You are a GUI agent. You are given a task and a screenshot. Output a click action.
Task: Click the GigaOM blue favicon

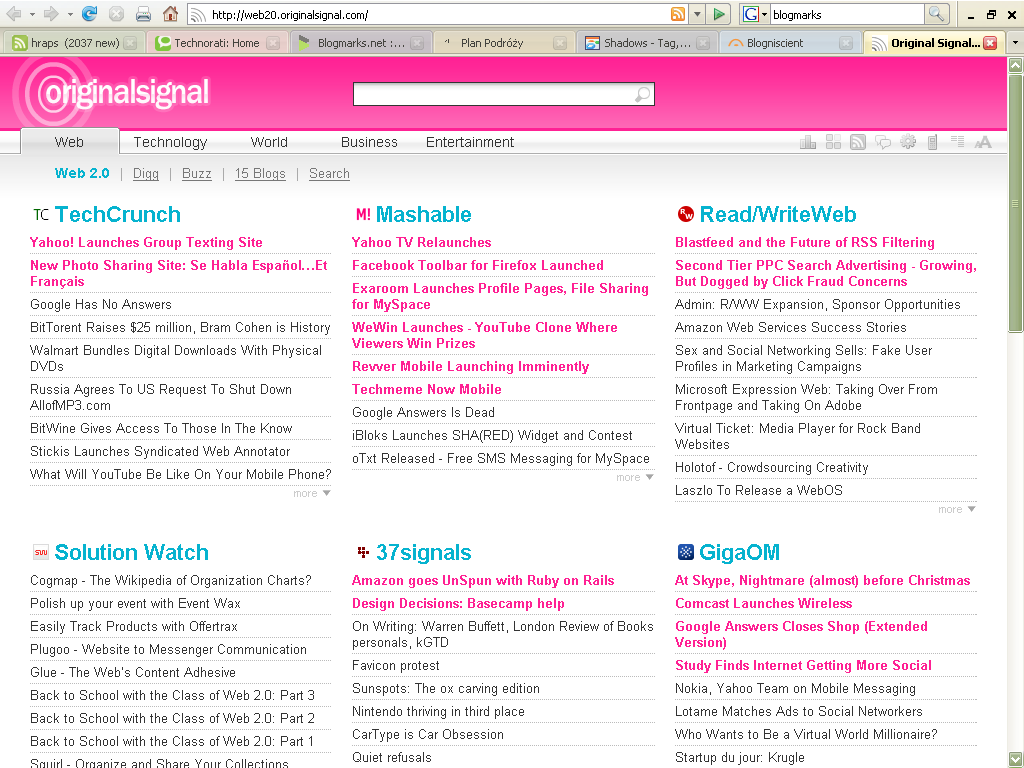685,552
